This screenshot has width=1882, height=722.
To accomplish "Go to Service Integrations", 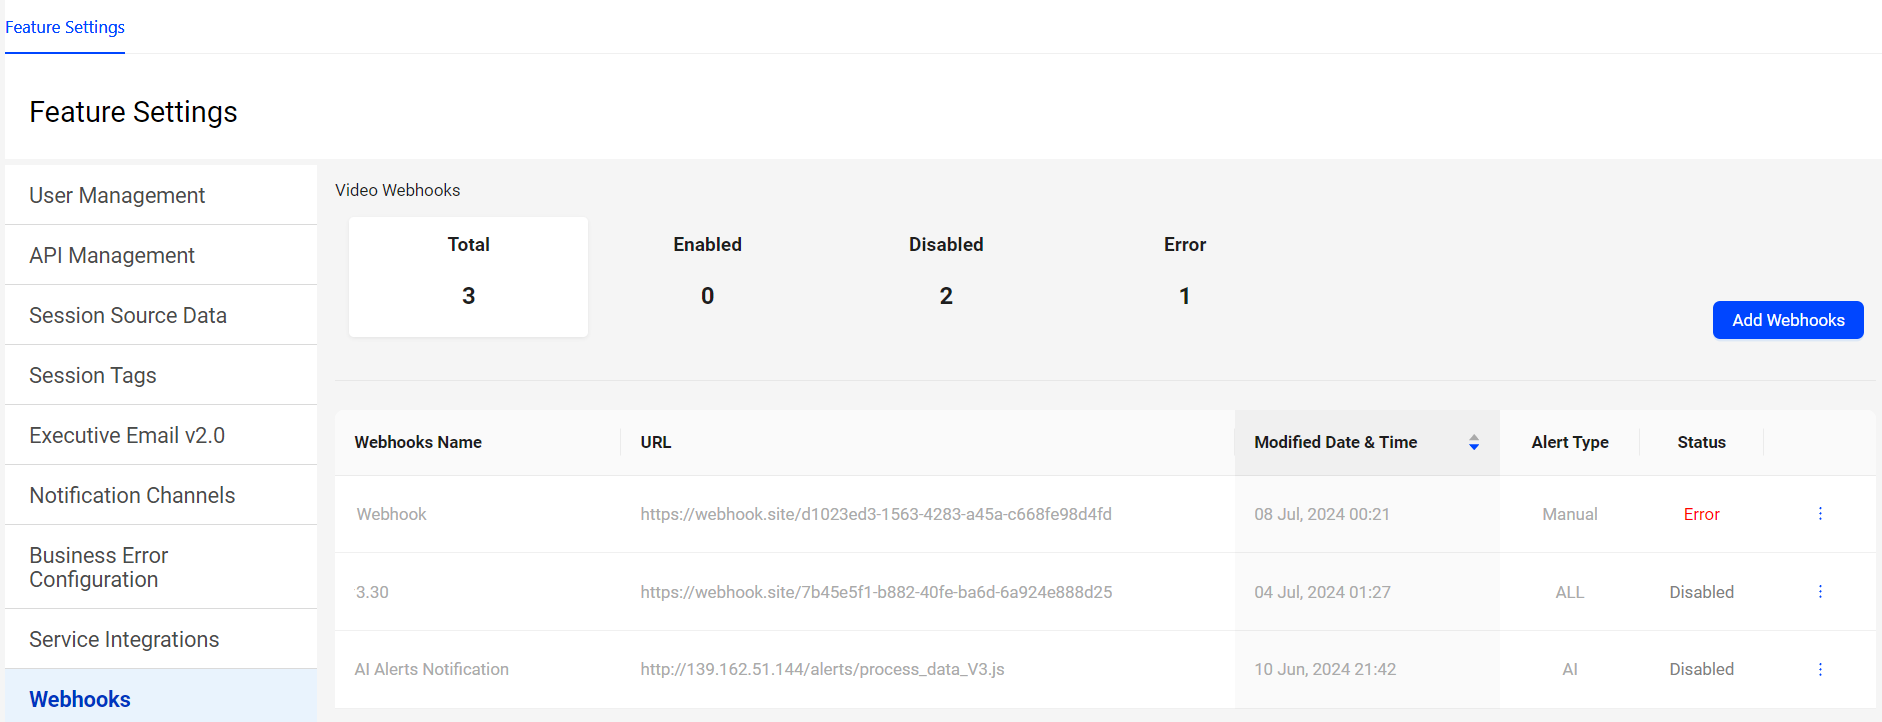I will (x=124, y=640).
